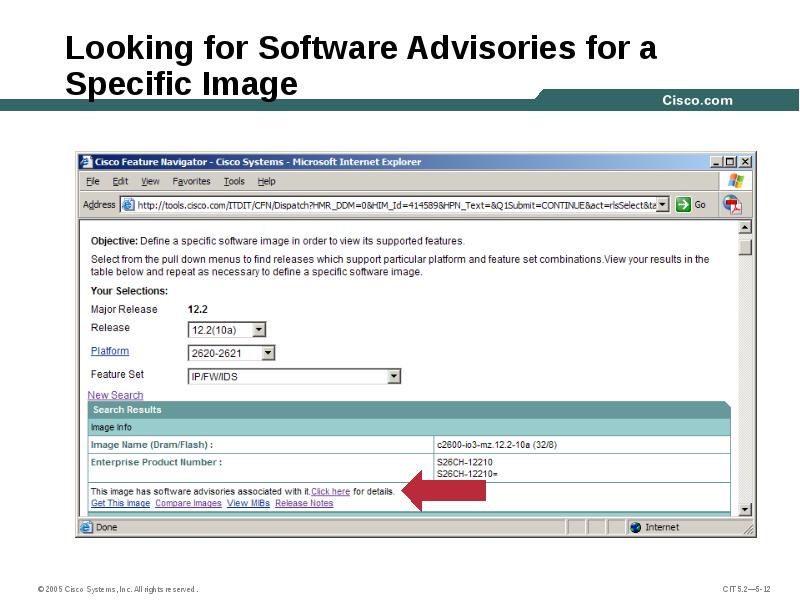This screenshot has width=800, height=600.
Task: Click the address URL field
Action: (x=396, y=205)
